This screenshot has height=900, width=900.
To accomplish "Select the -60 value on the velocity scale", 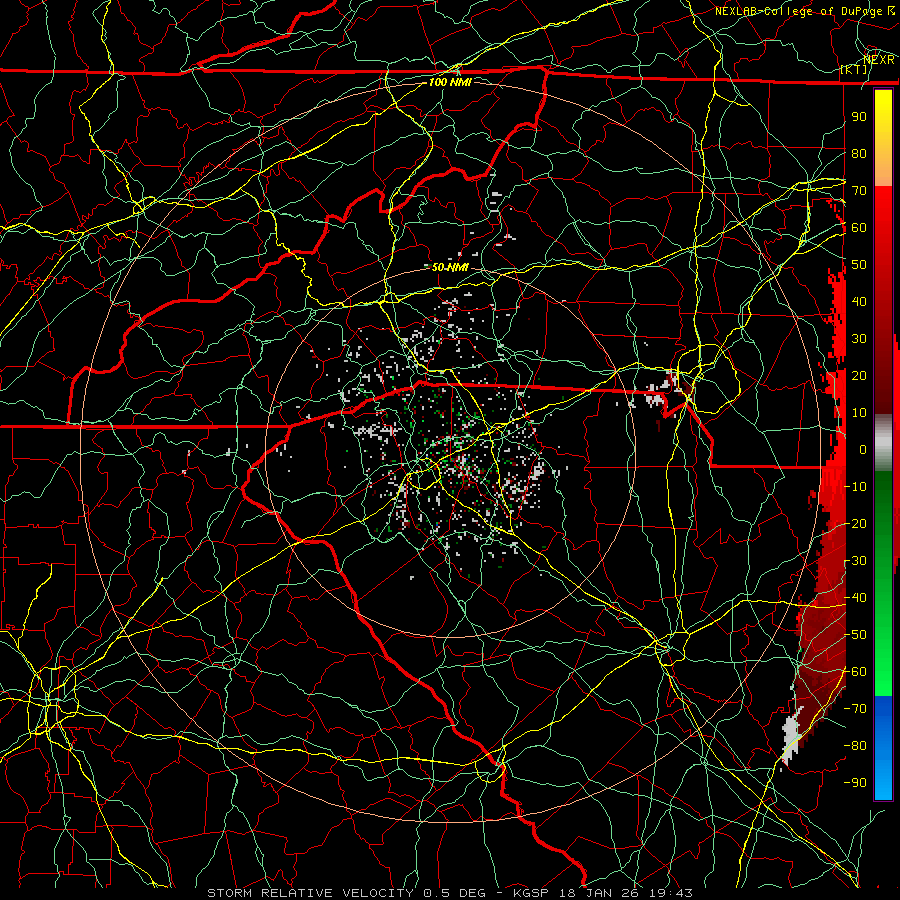I will tap(855, 672).
